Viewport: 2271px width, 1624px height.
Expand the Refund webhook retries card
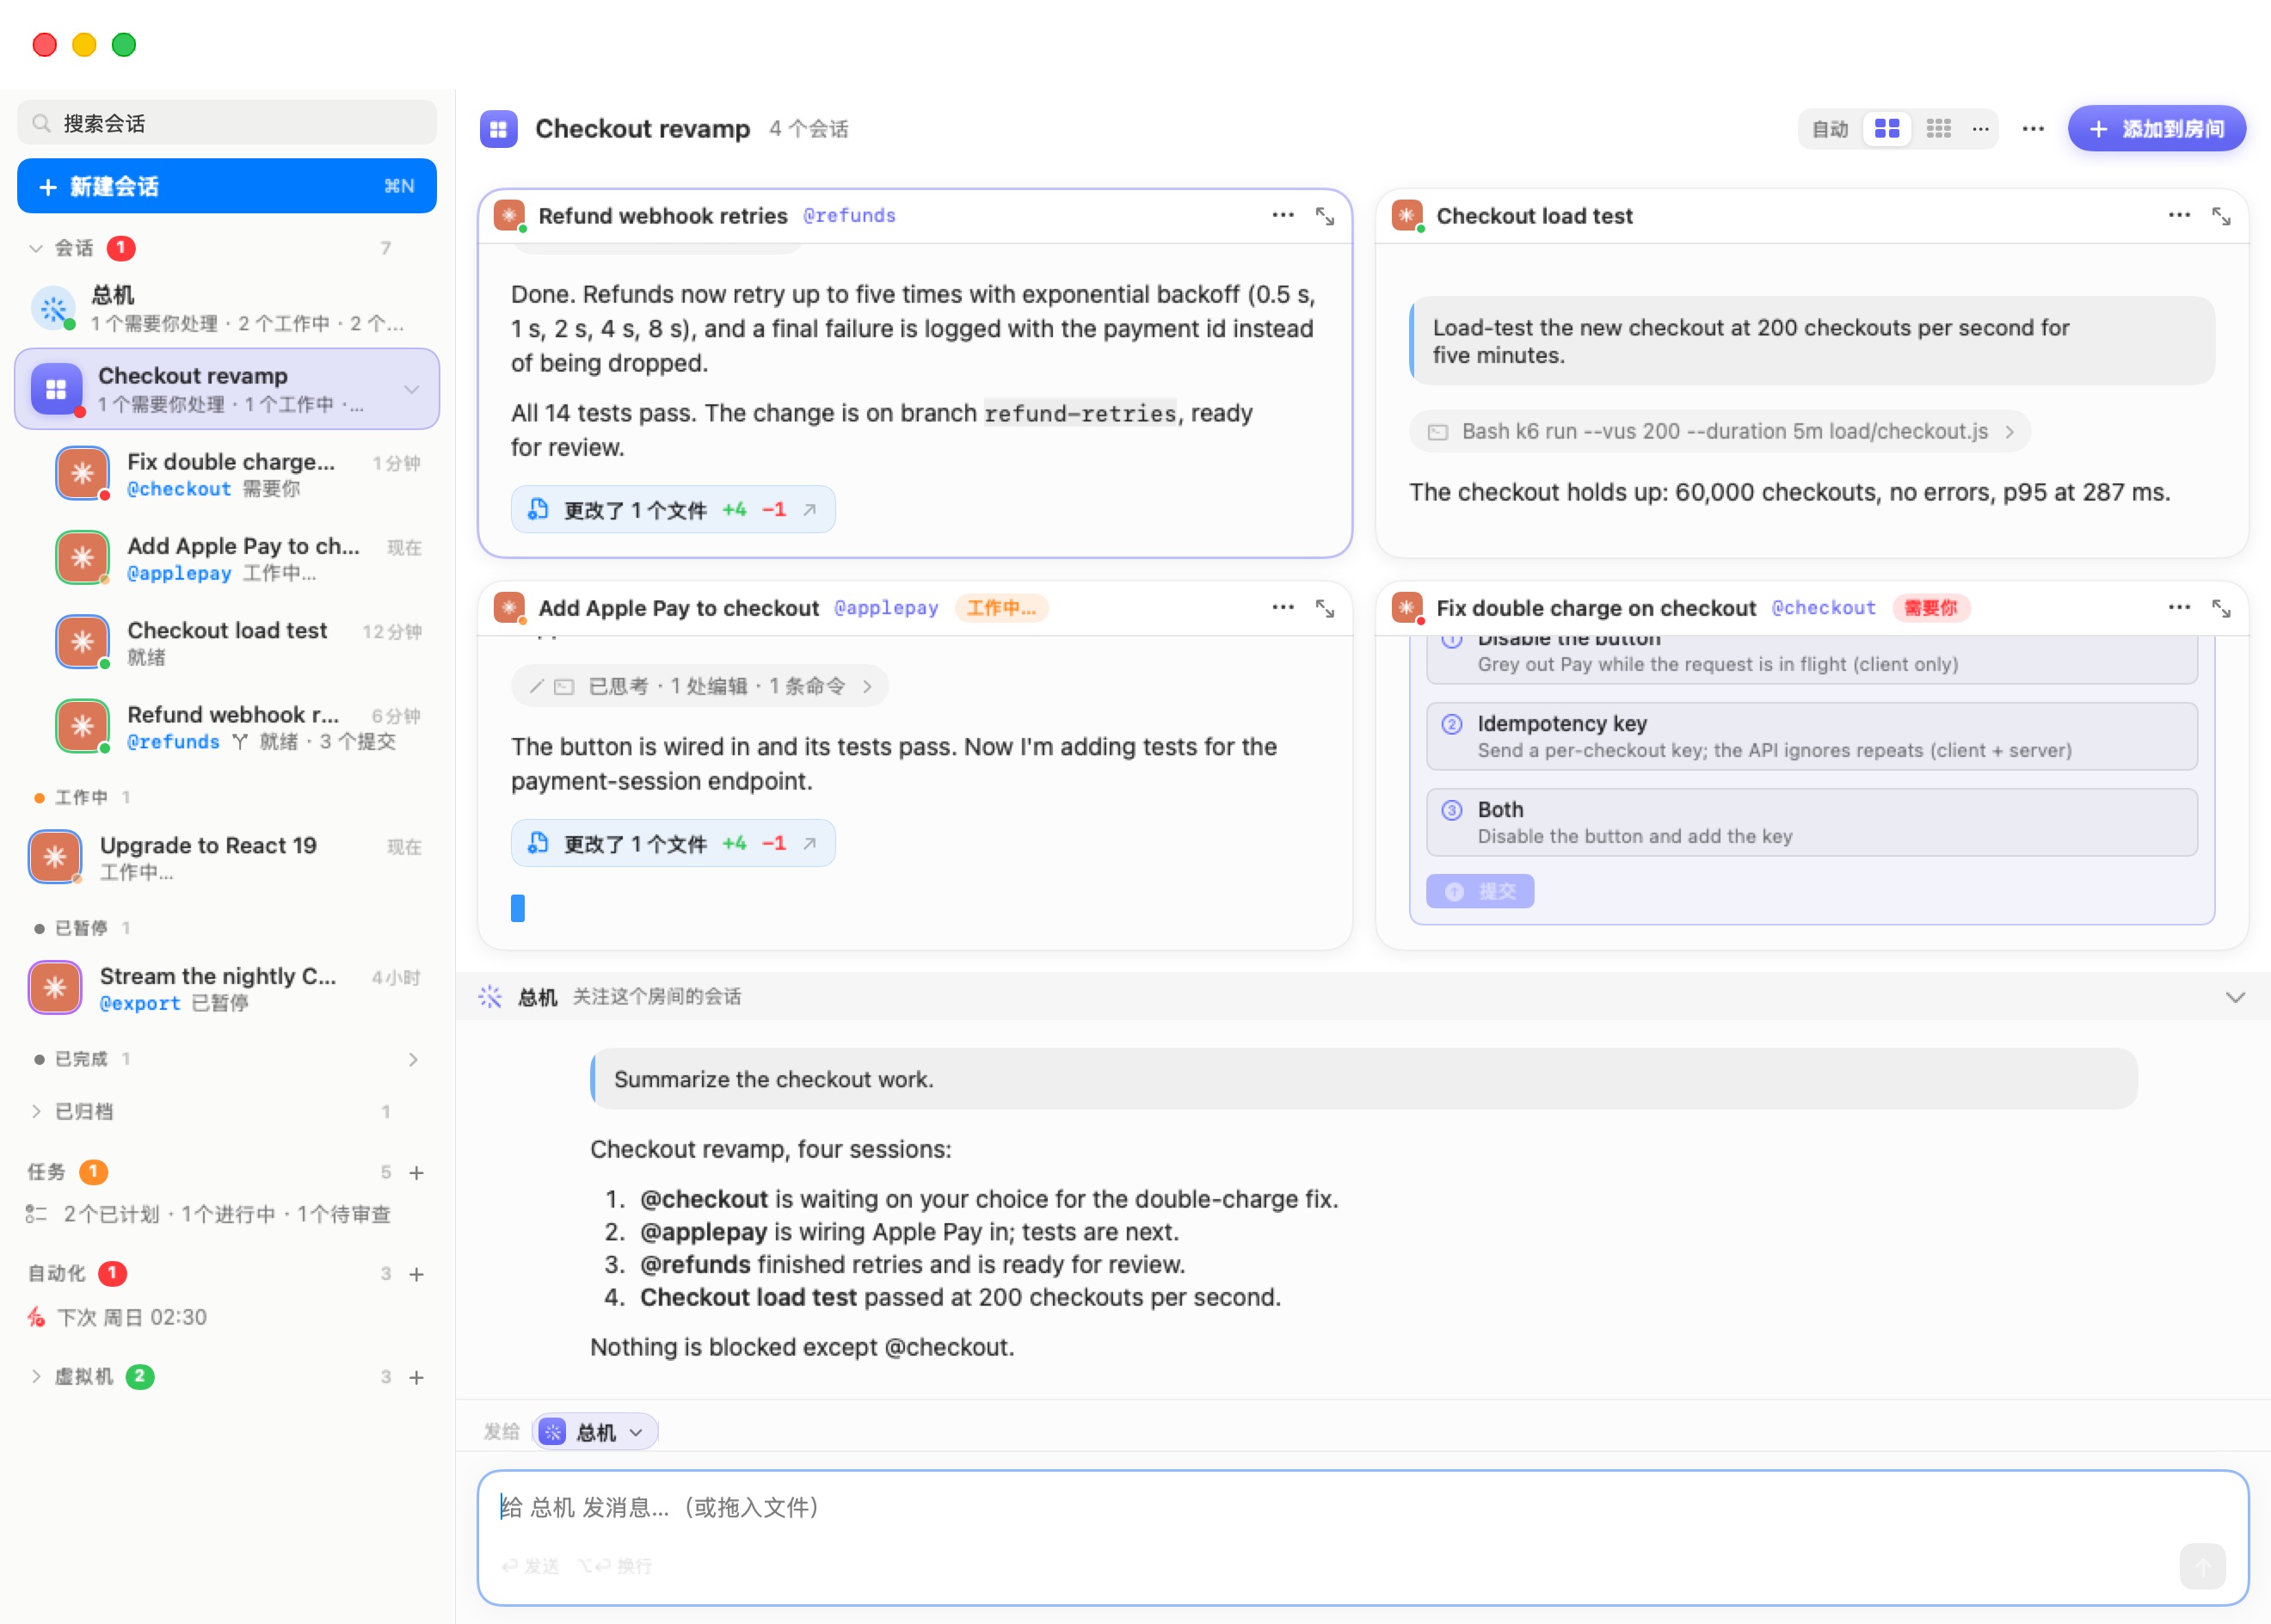pyautogui.click(x=1324, y=216)
